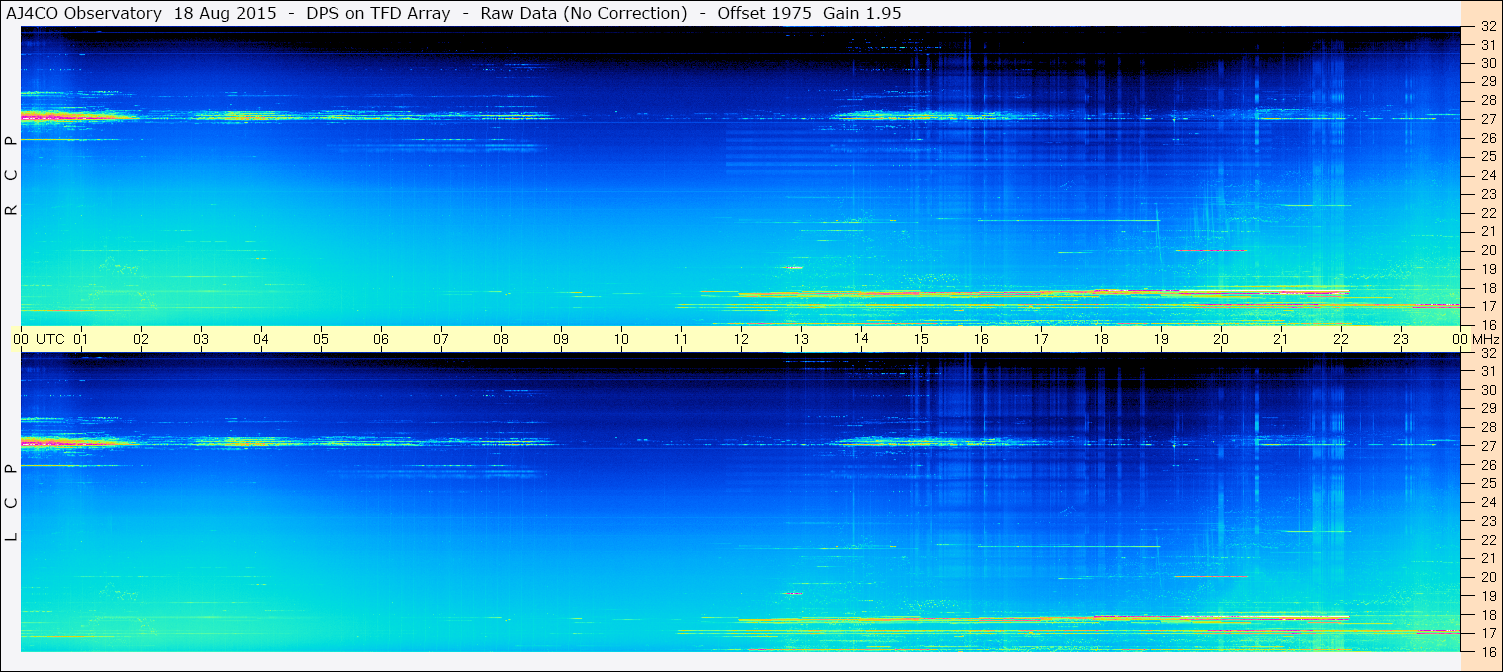
Task: Select hour marker 05 on time axis
Action: coord(321,339)
